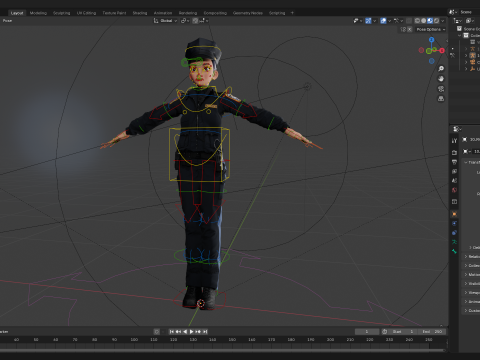480x360 pixels.
Task: Click the Scene name field
Action: tap(468, 12)
